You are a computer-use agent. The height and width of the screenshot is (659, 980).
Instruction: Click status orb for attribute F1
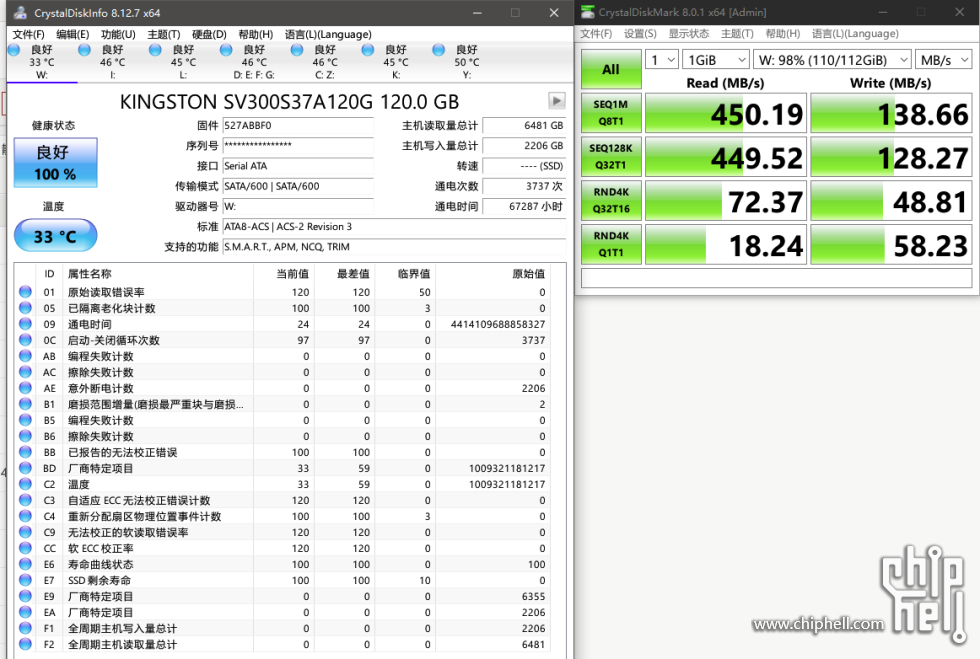(25, 628)
